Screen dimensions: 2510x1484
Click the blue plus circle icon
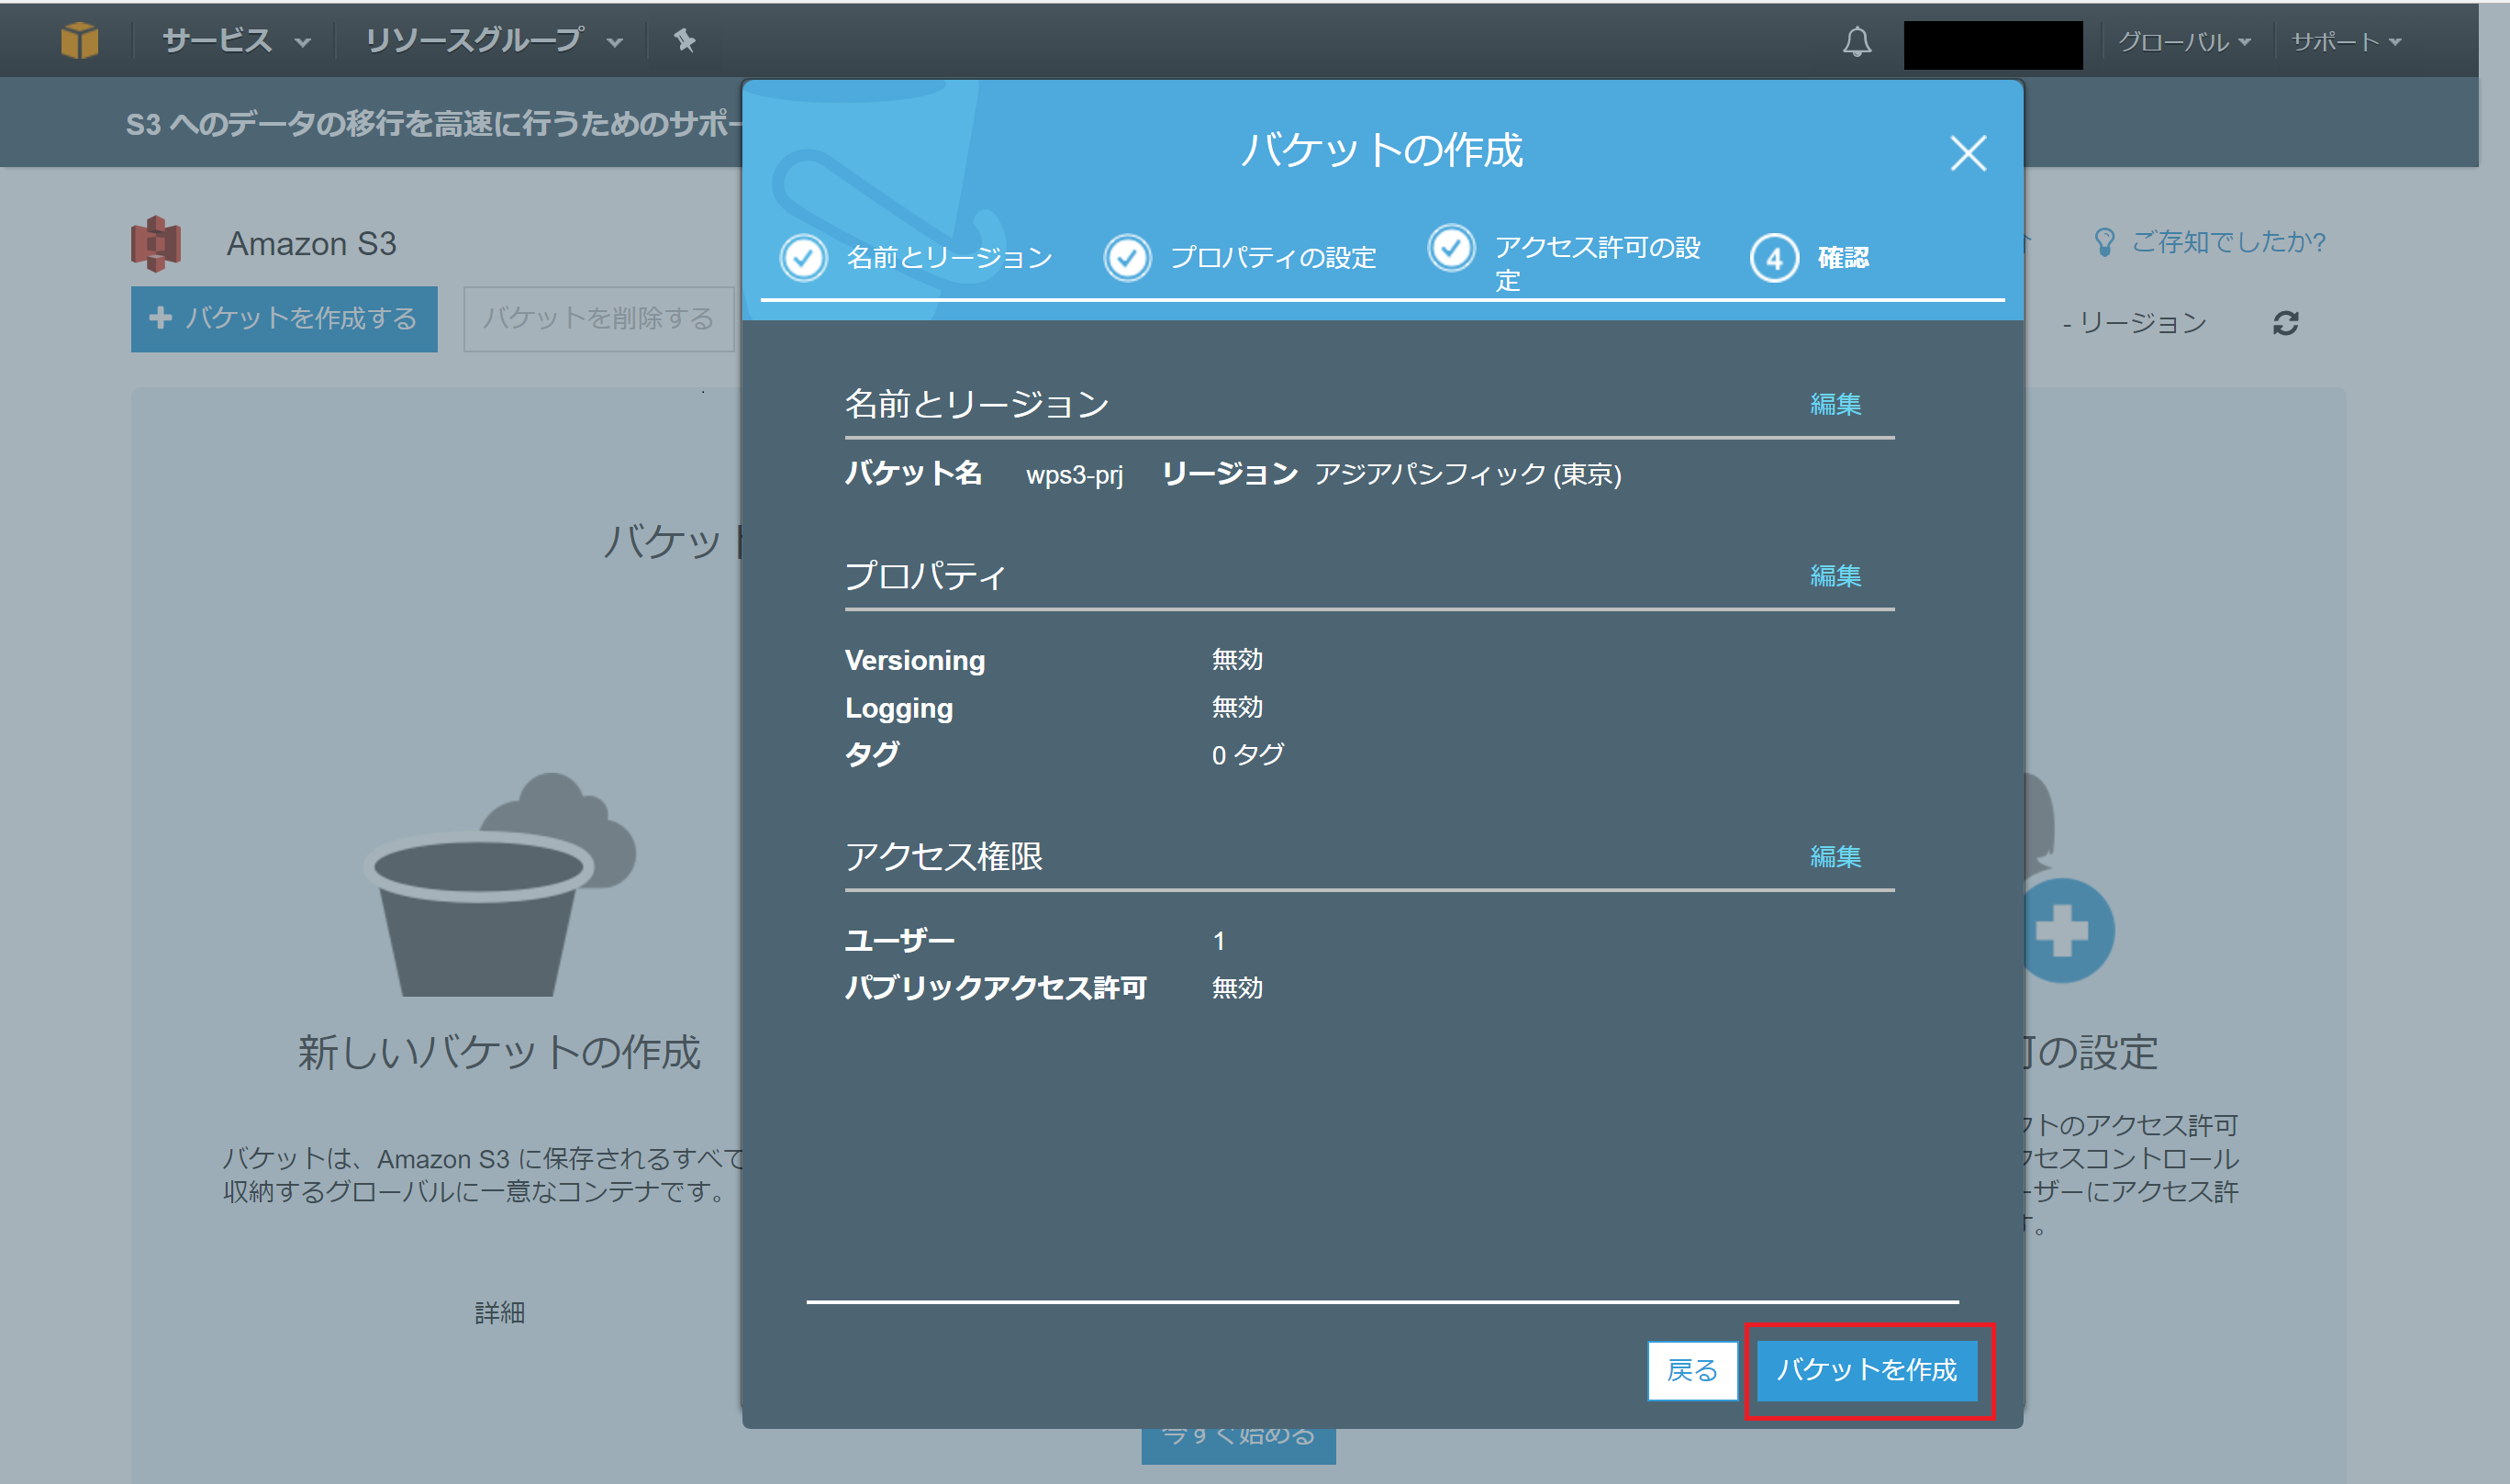point(2062,931)
